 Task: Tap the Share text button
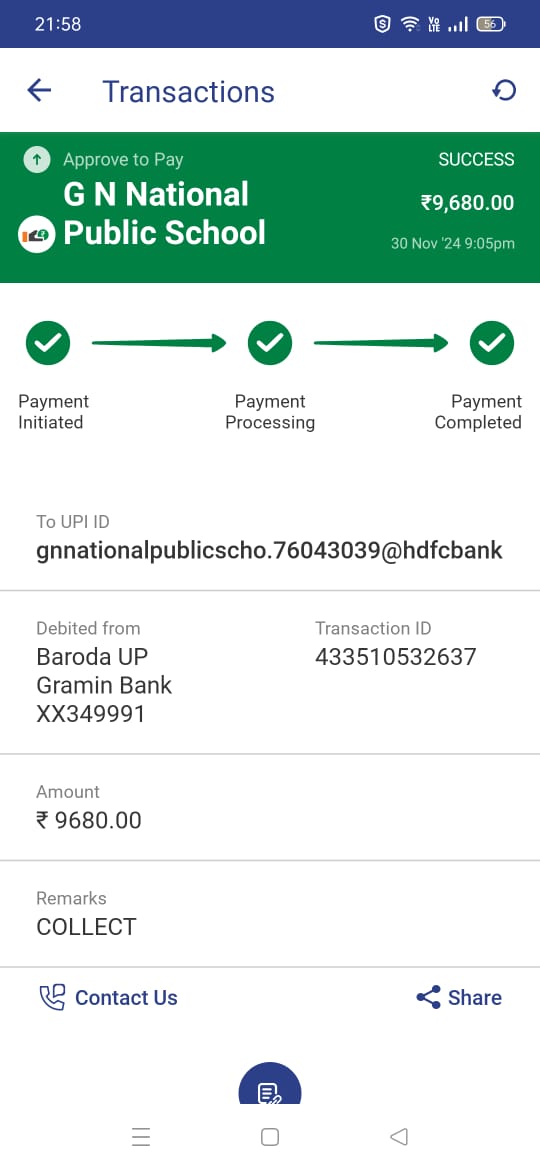pos(475,998)
